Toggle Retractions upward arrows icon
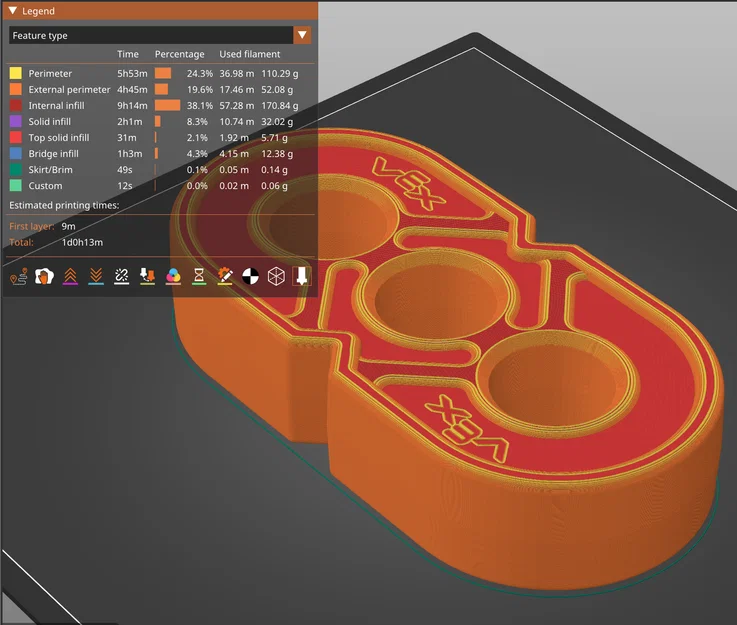The width and height of the screenshot is (737, 625). tap(70, 276)
